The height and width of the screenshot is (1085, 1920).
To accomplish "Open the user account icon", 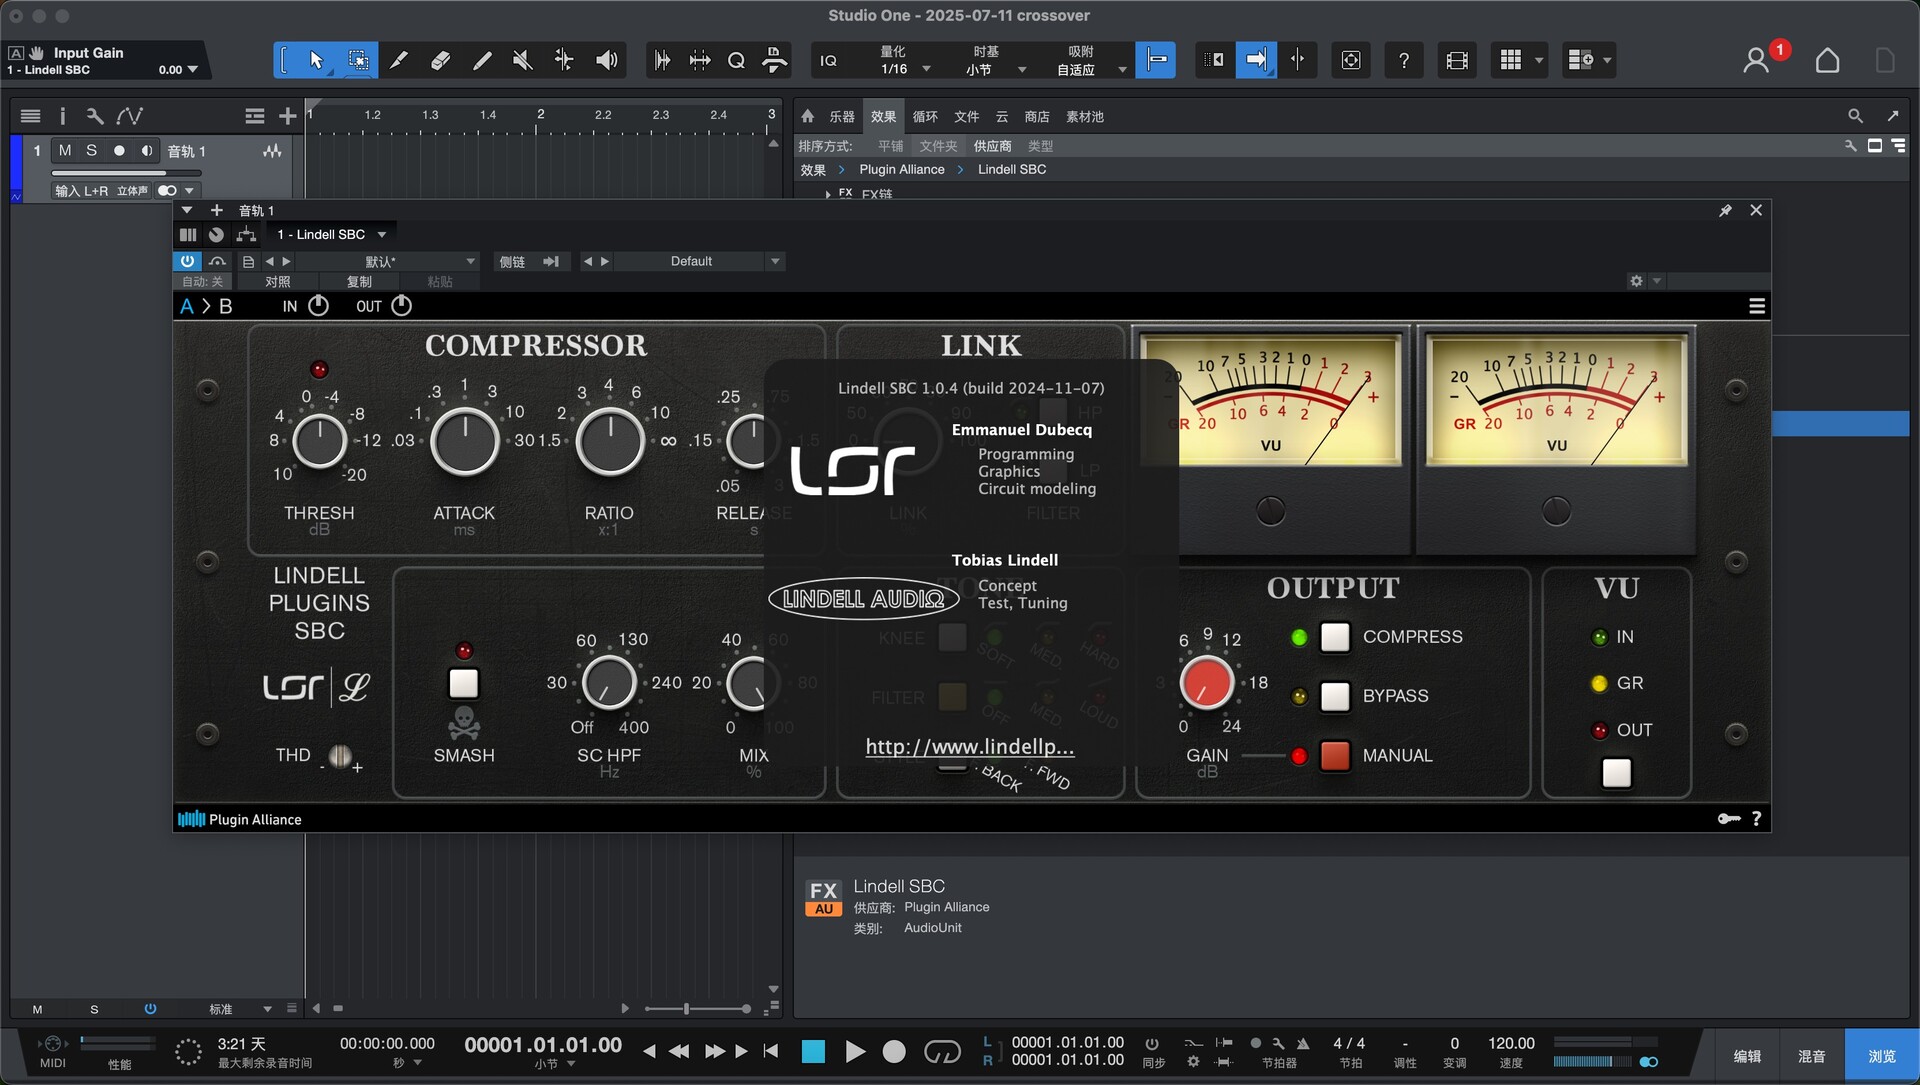I will point(1756,61).
